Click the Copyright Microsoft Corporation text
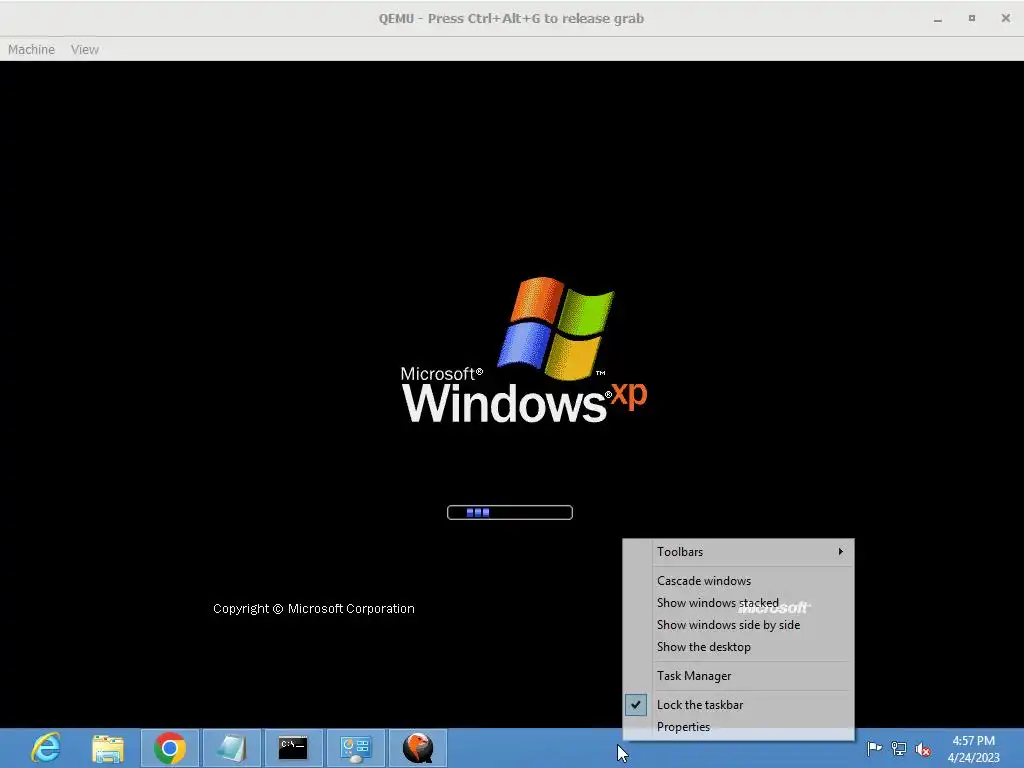 (x=313, y=609)
